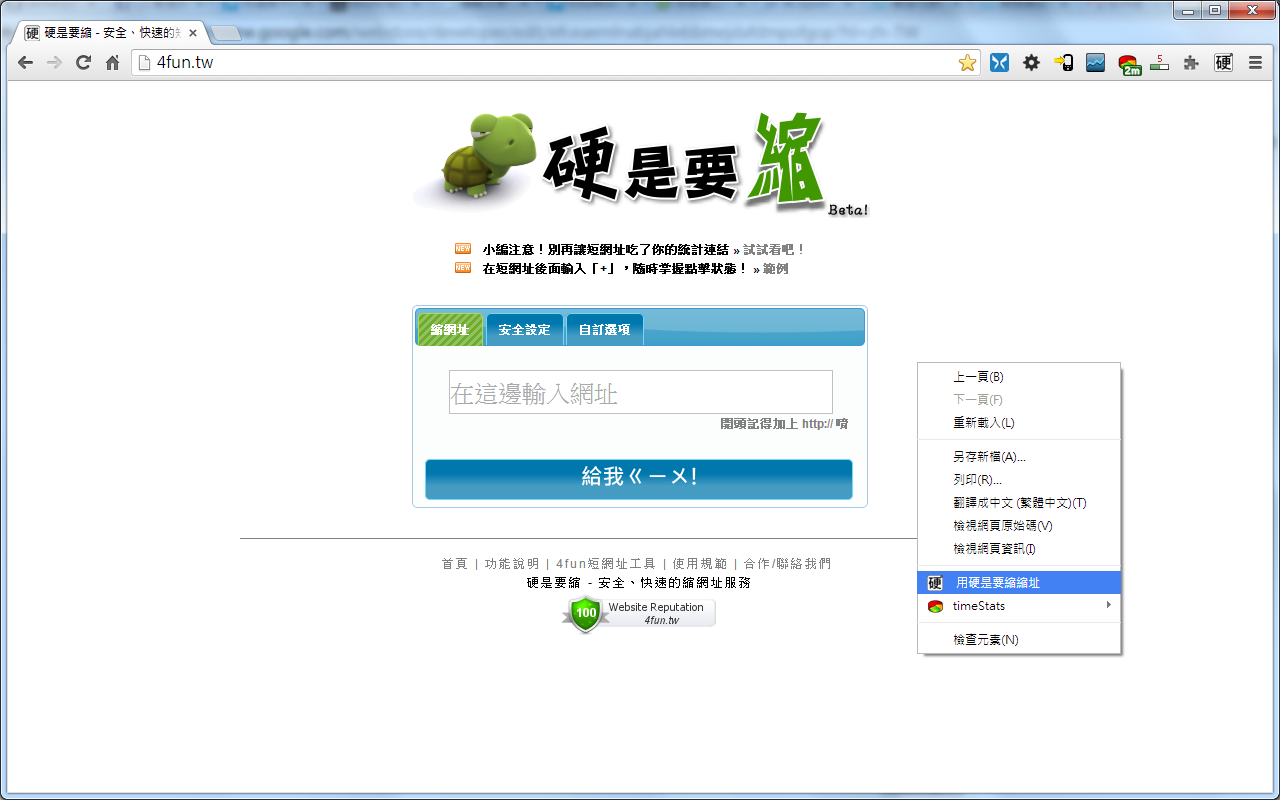This screenshot has height=800, width=1280.
Task: Open the home page via house icon
Action: (112, 63)
